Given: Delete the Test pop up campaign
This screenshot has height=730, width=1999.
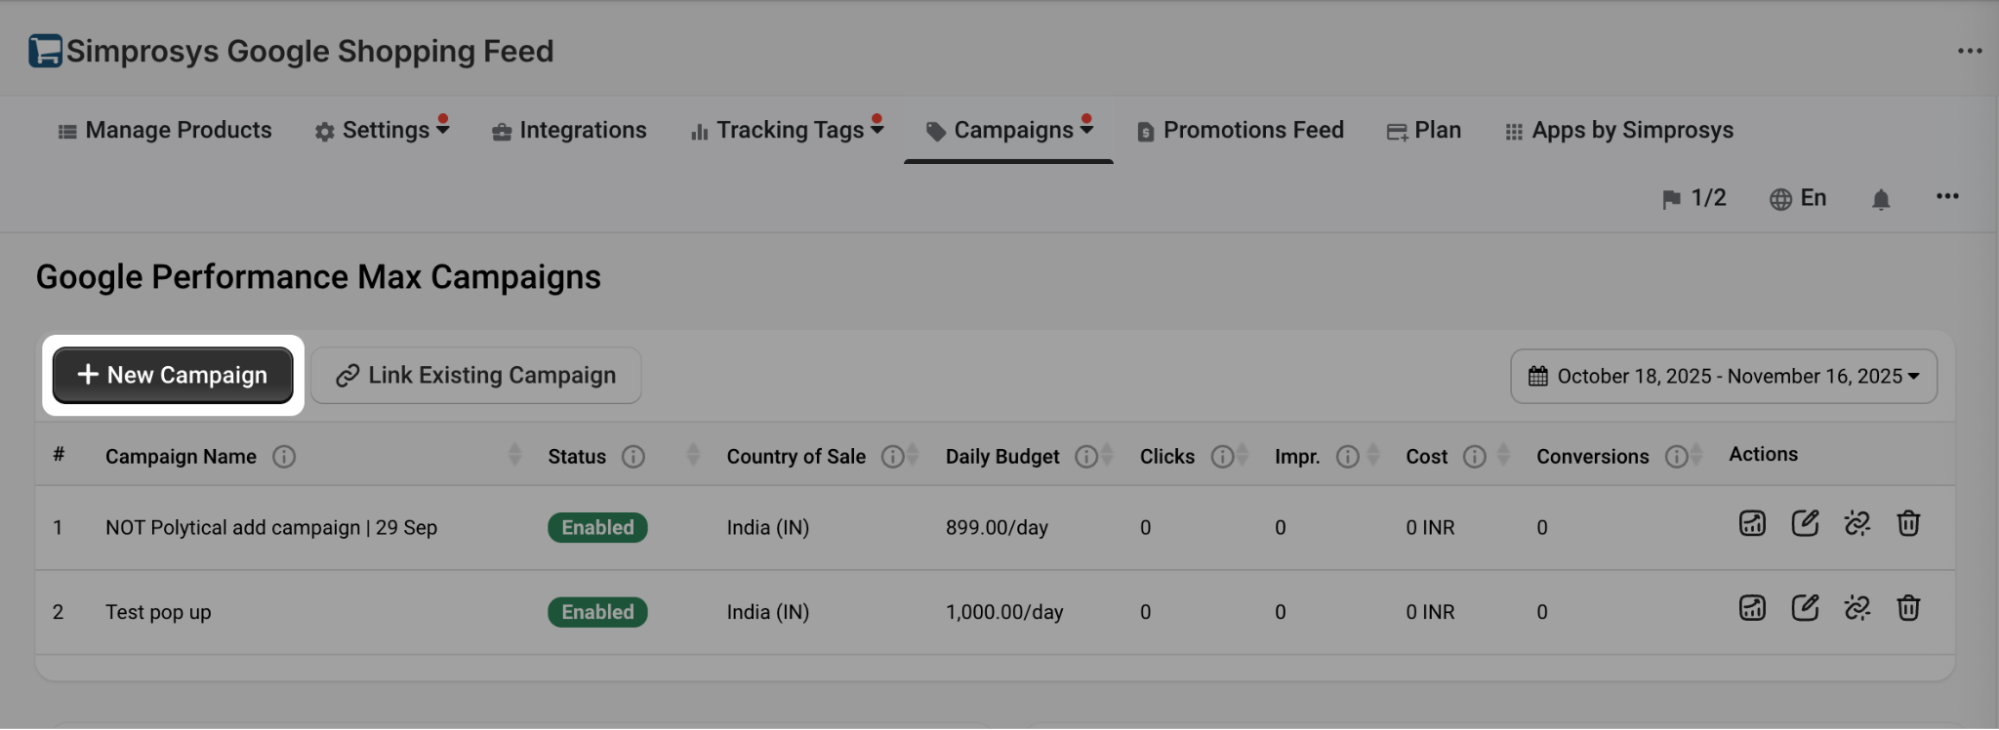Looking at the screenshot, I should [x=1908, y=609].
